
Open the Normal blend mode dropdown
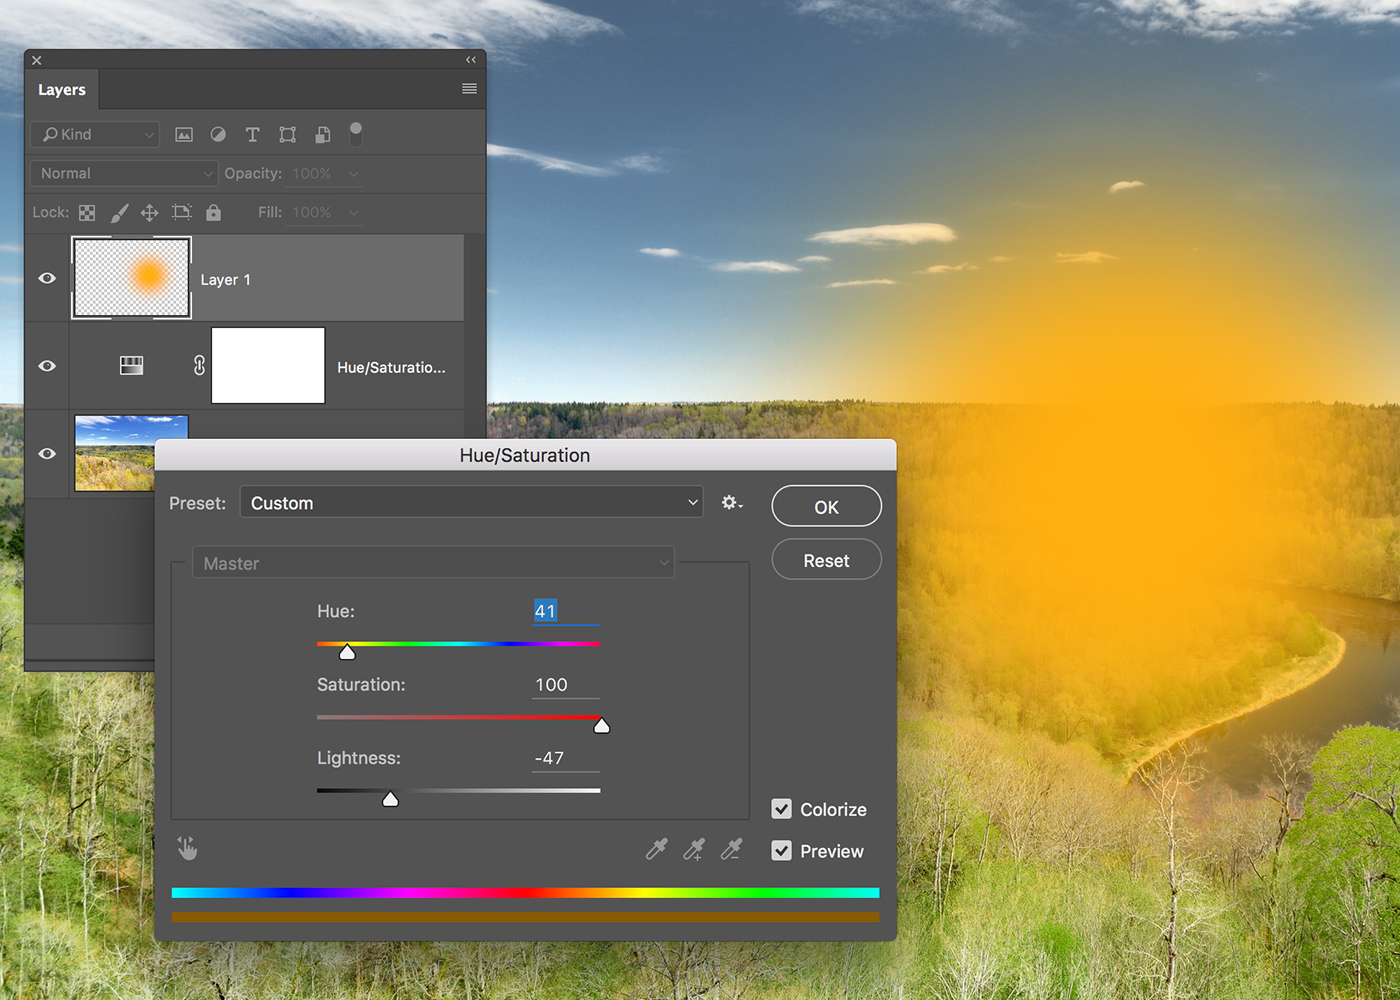point(124,174)
